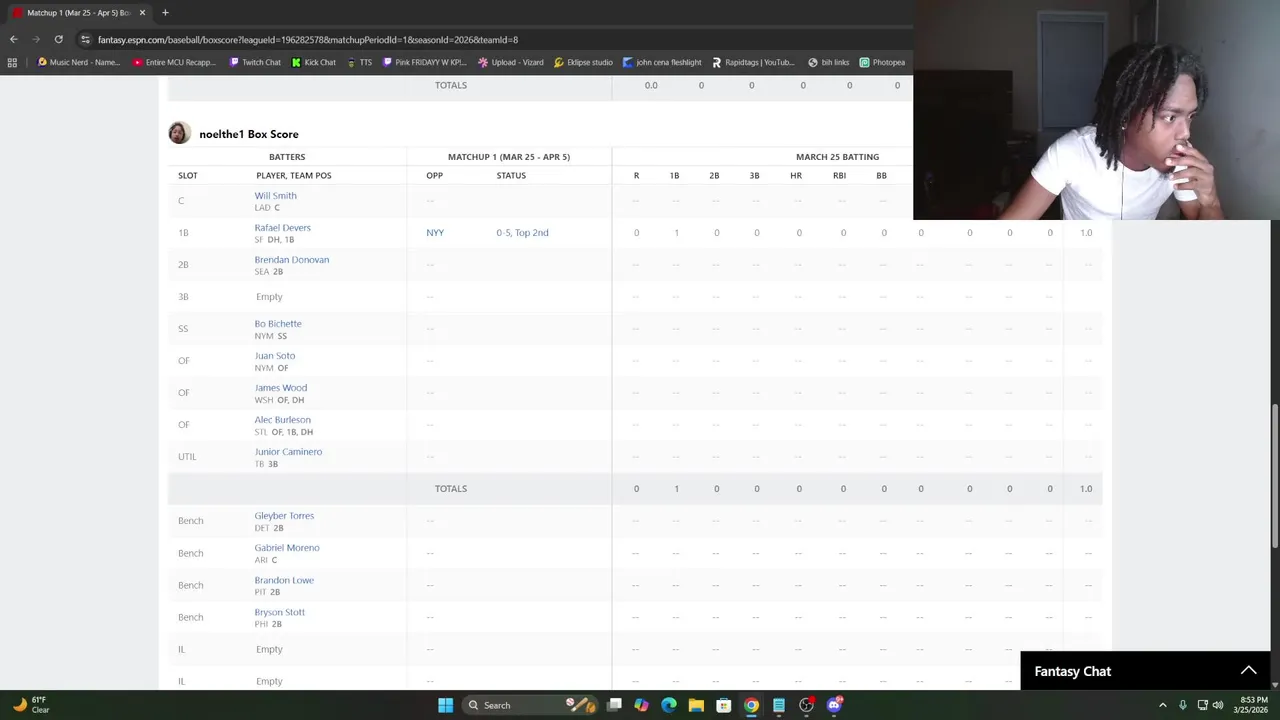The image size is (1280, 720).
Task: Select the Matchup 1 browser tab
Action: pyautogui.click(x=78, y=12)
